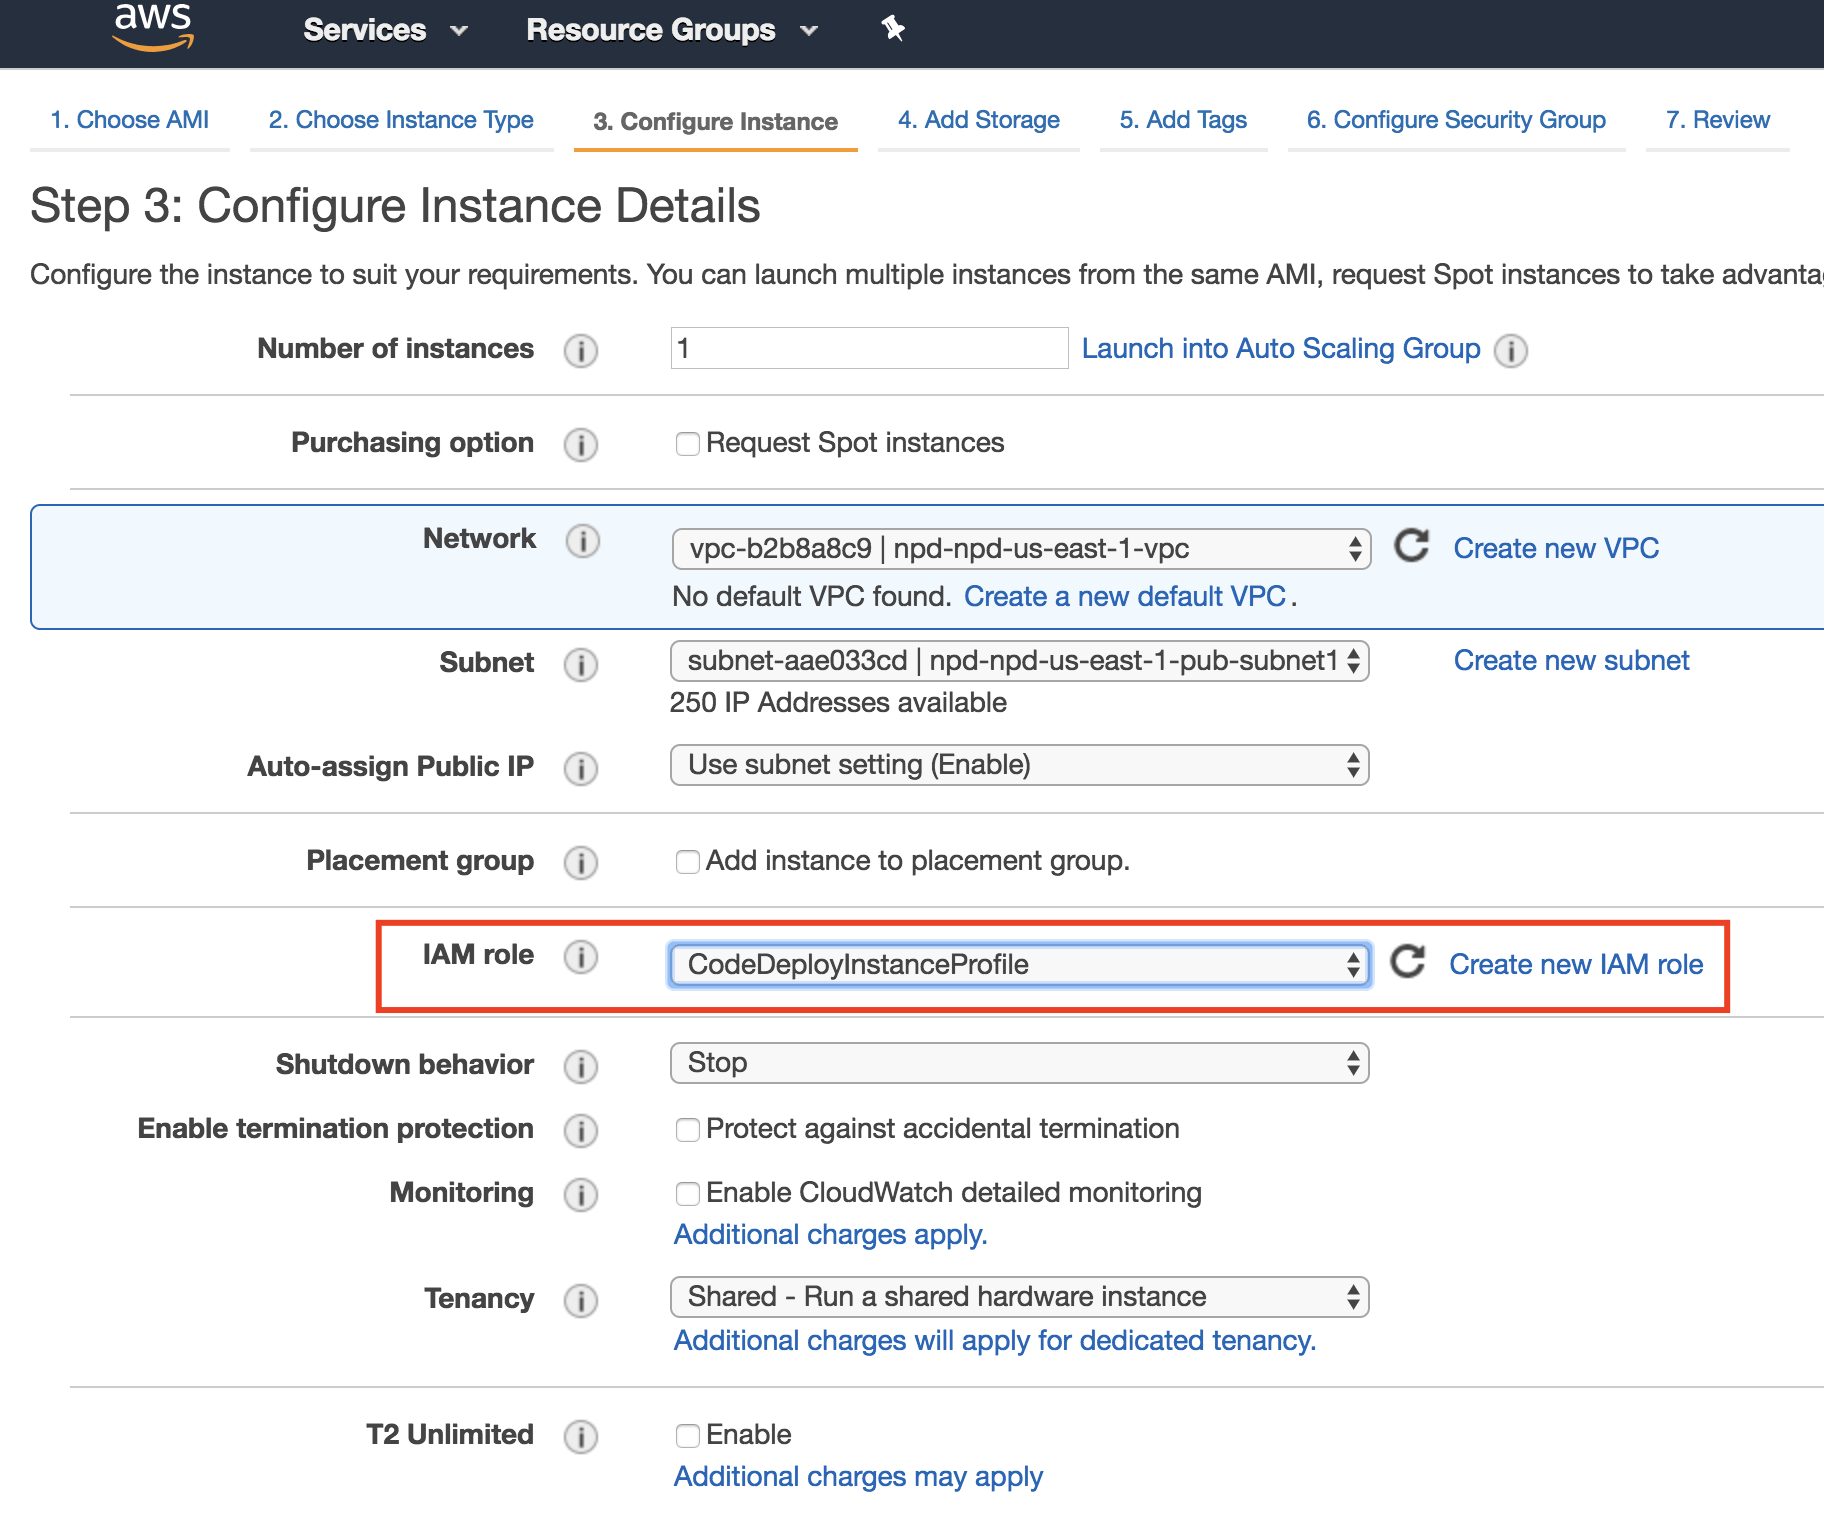Open the IAM role dropdown
Screen dimensions: 1824x1522
tap(1018, 965)
